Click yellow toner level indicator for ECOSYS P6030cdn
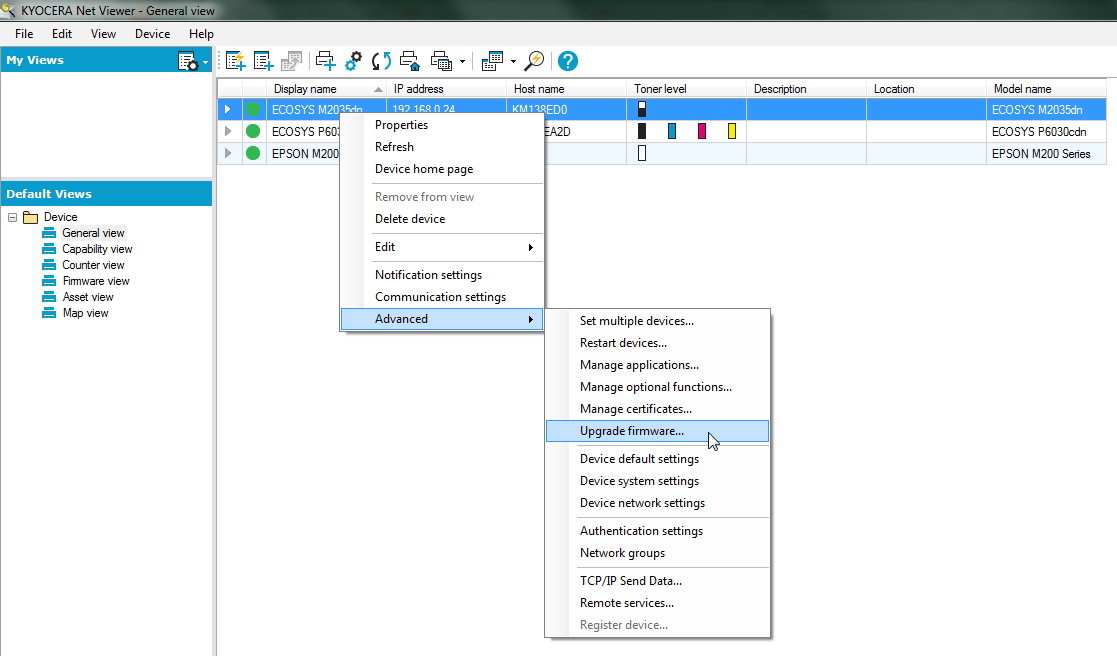This screenshot has height=656, width=1117. pos(732,131)
